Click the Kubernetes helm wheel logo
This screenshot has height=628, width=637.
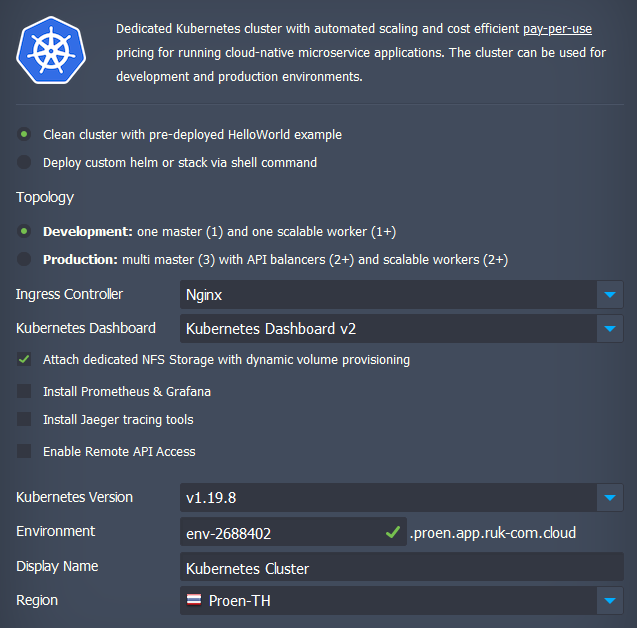(x=49, y=50)
